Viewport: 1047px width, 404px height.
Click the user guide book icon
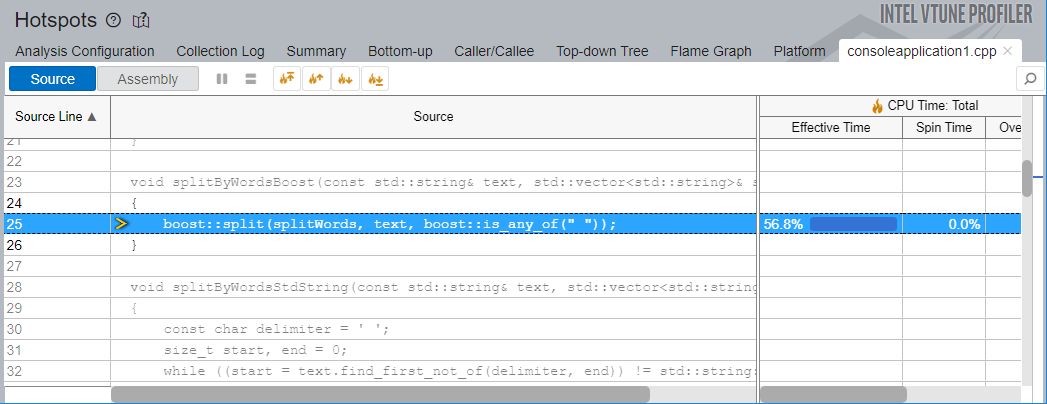pos(141,20)
